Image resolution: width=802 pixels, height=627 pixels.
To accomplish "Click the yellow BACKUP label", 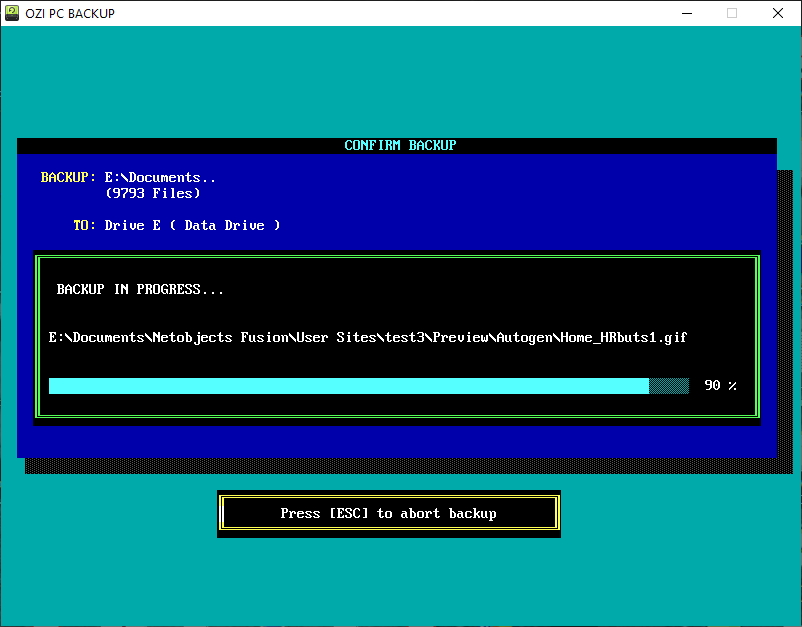I will [x=66, y=177].
